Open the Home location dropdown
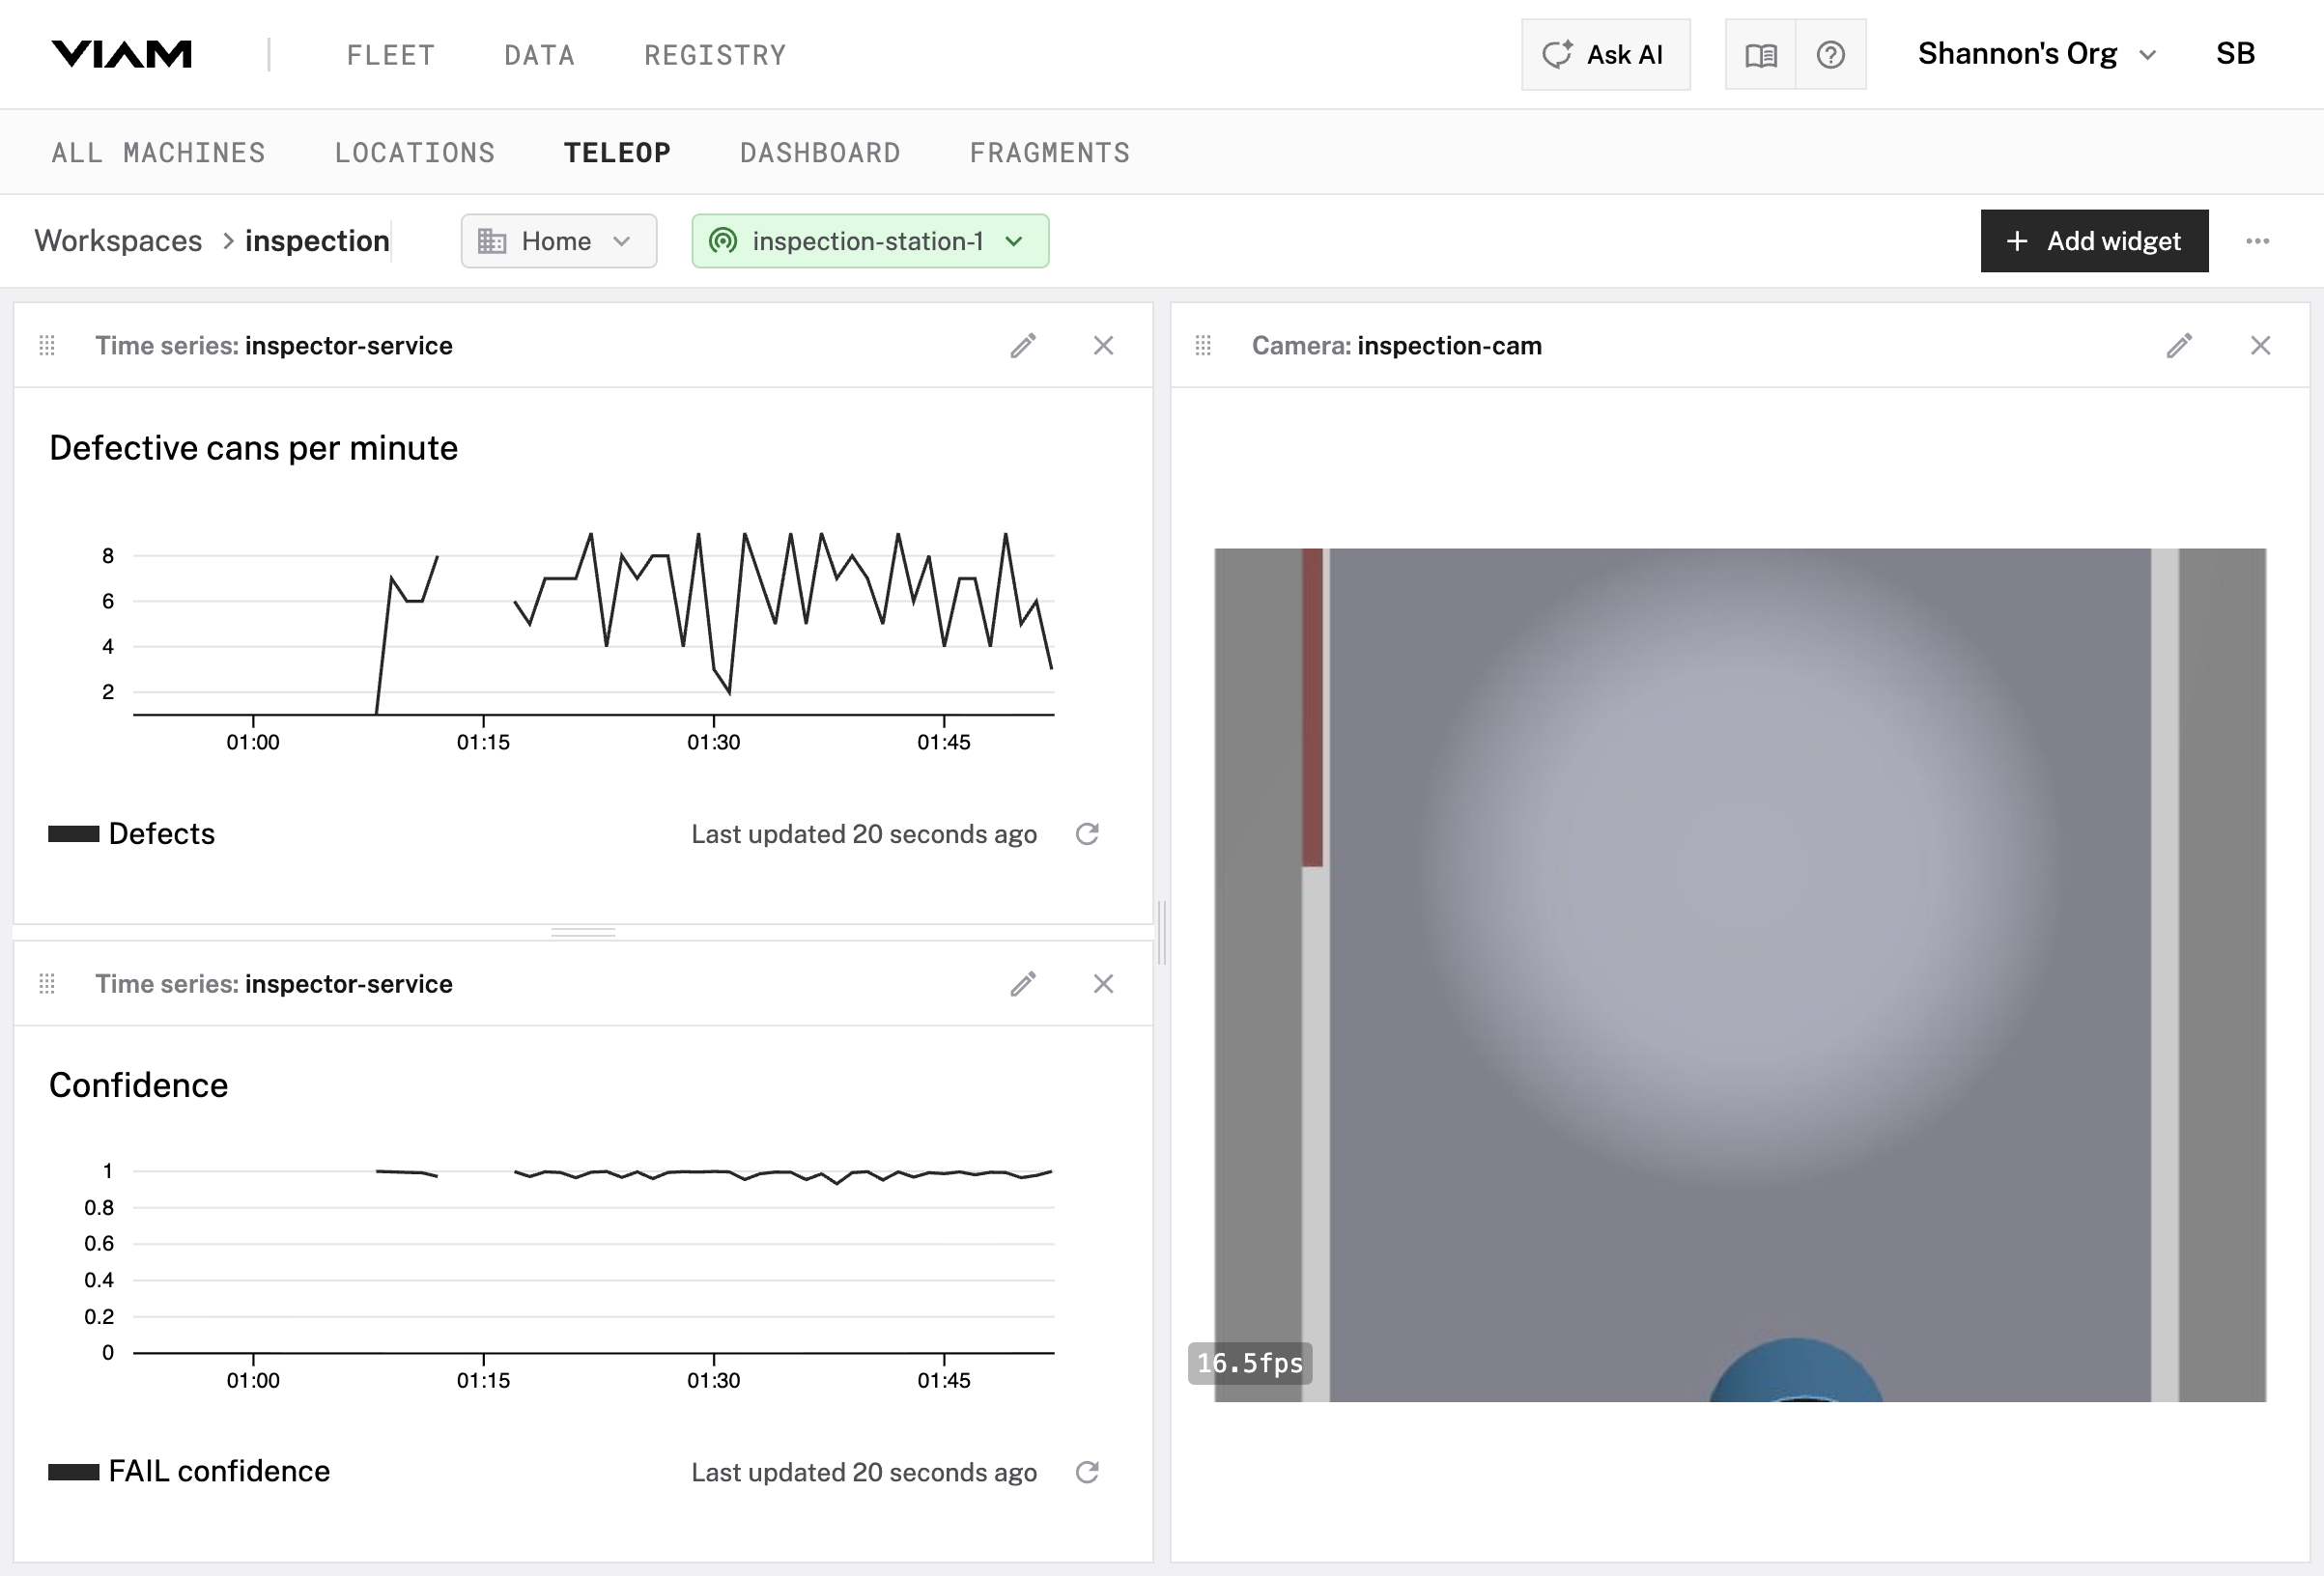Screen dimensions: 2324x1576 coord(558,240)
